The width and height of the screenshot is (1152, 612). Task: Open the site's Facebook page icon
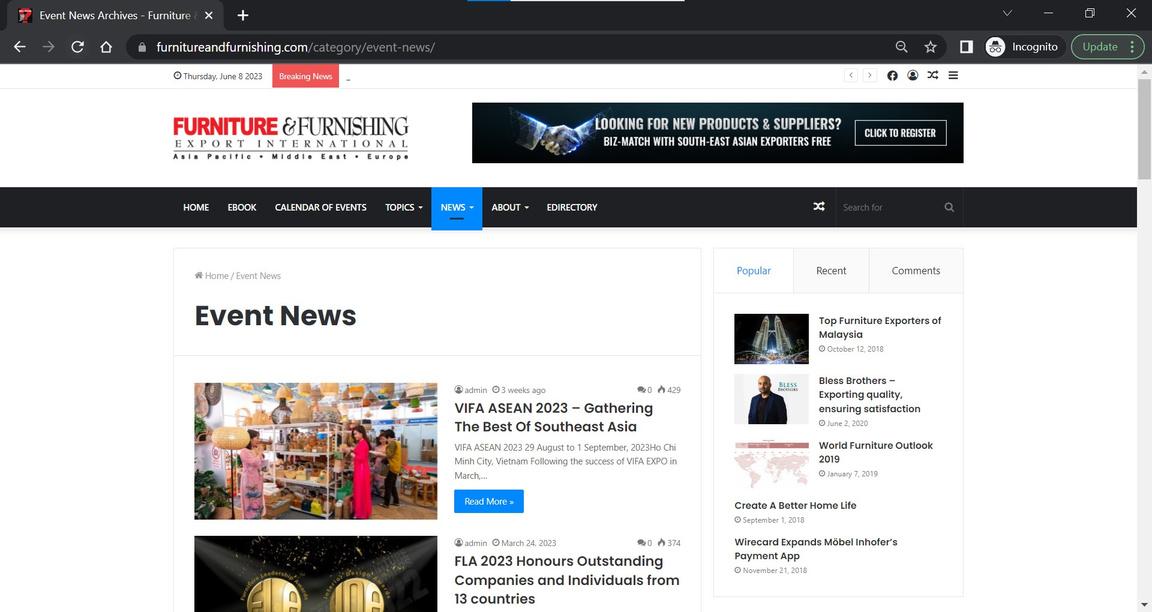(892, 75)
